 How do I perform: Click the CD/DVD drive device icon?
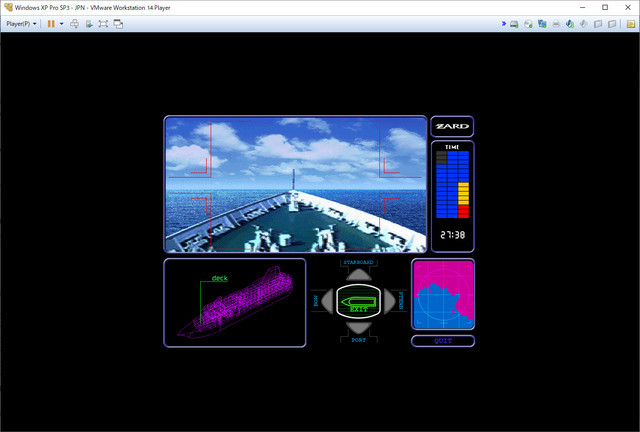tap(528, 24)
